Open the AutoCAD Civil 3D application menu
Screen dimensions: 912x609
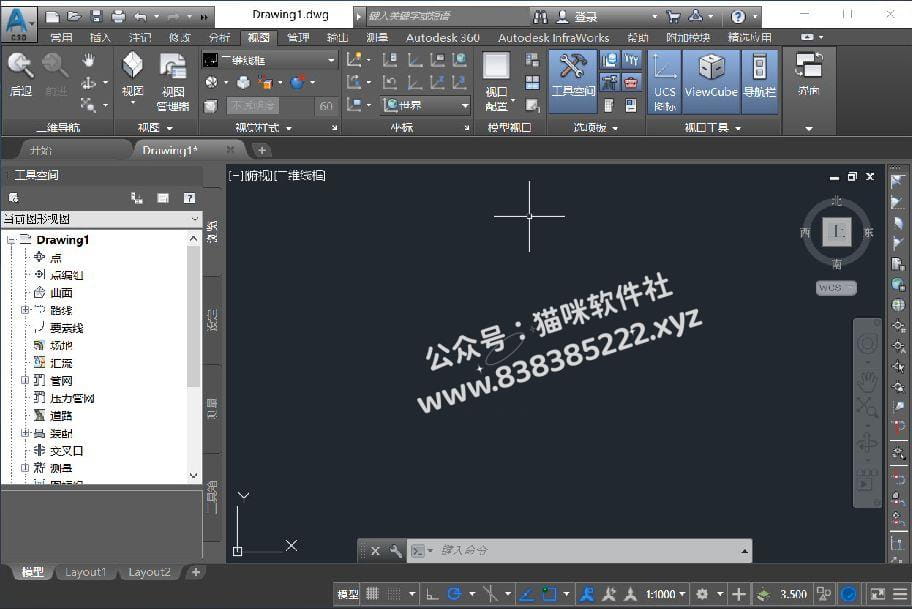click(18, 24)
